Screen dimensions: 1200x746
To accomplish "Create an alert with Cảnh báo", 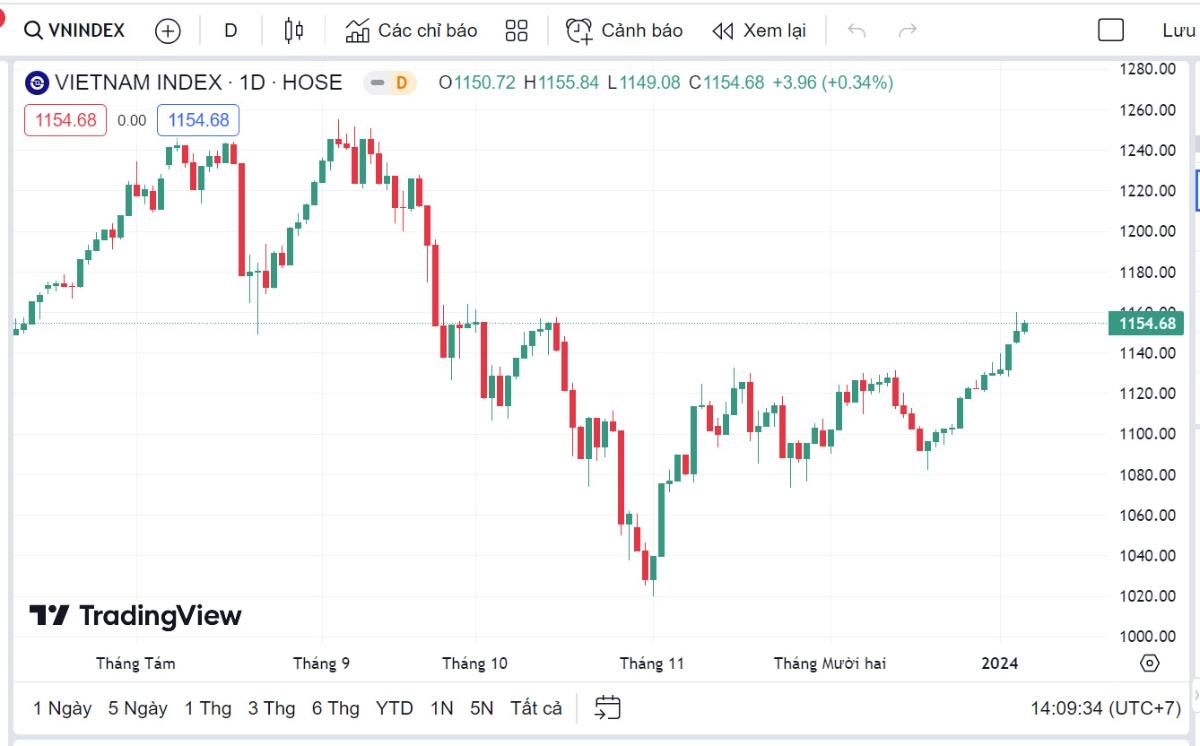I will click(x=624, y=31).
